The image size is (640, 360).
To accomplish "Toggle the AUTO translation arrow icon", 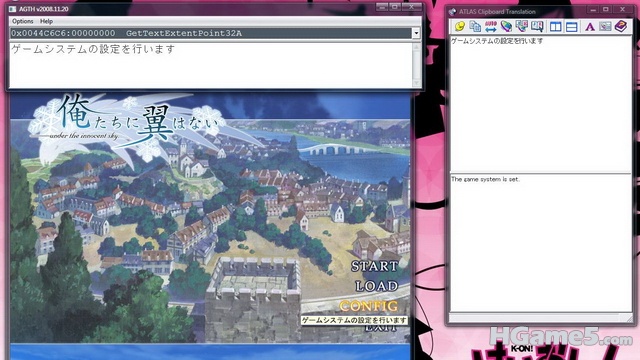I will (491, 27).
